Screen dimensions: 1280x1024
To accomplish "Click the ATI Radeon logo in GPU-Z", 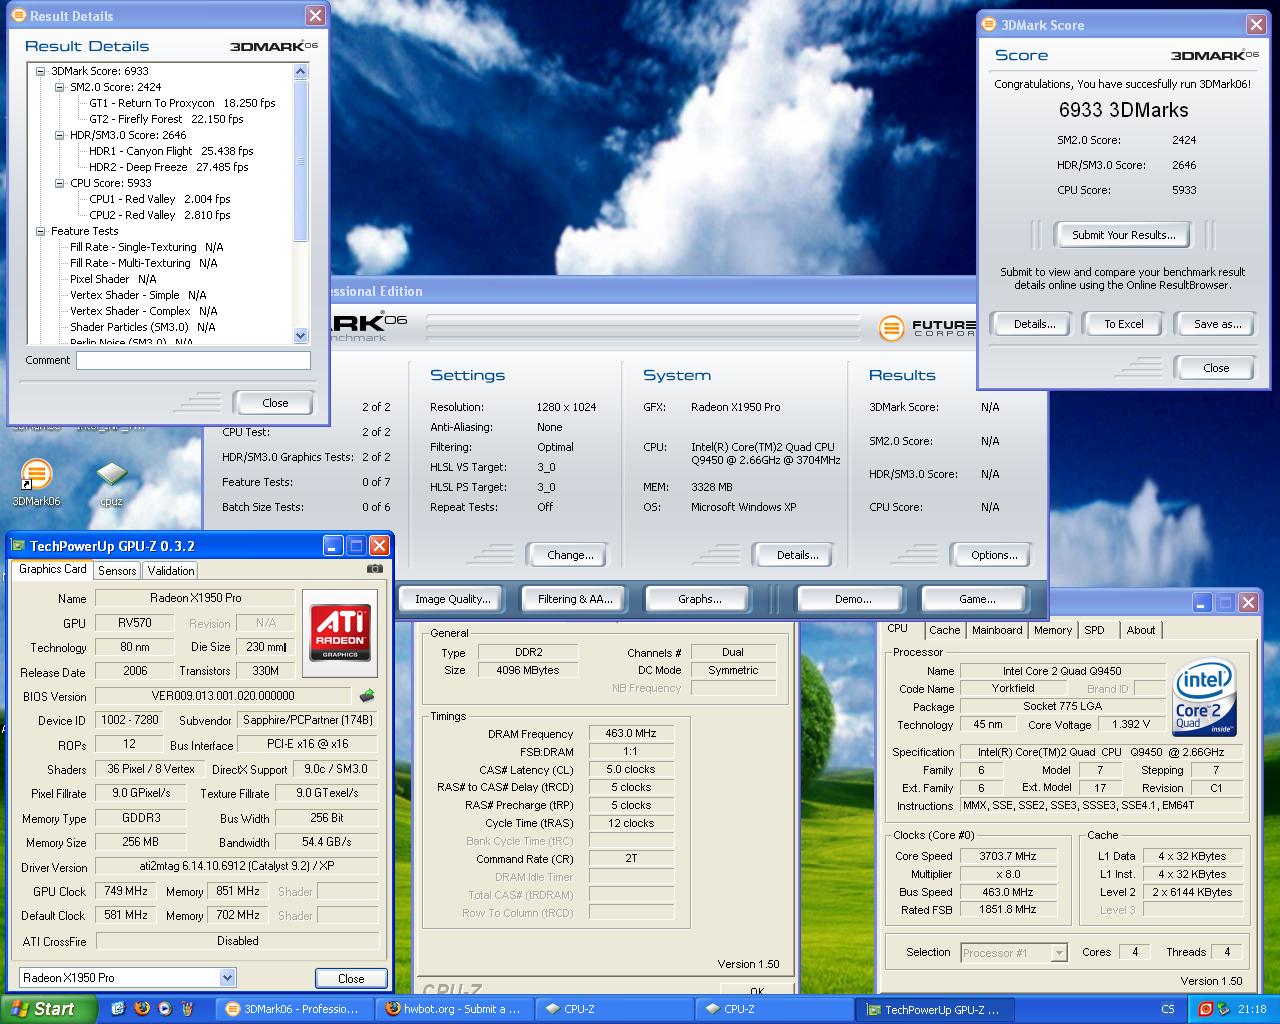I will click(x=340, y=631).
